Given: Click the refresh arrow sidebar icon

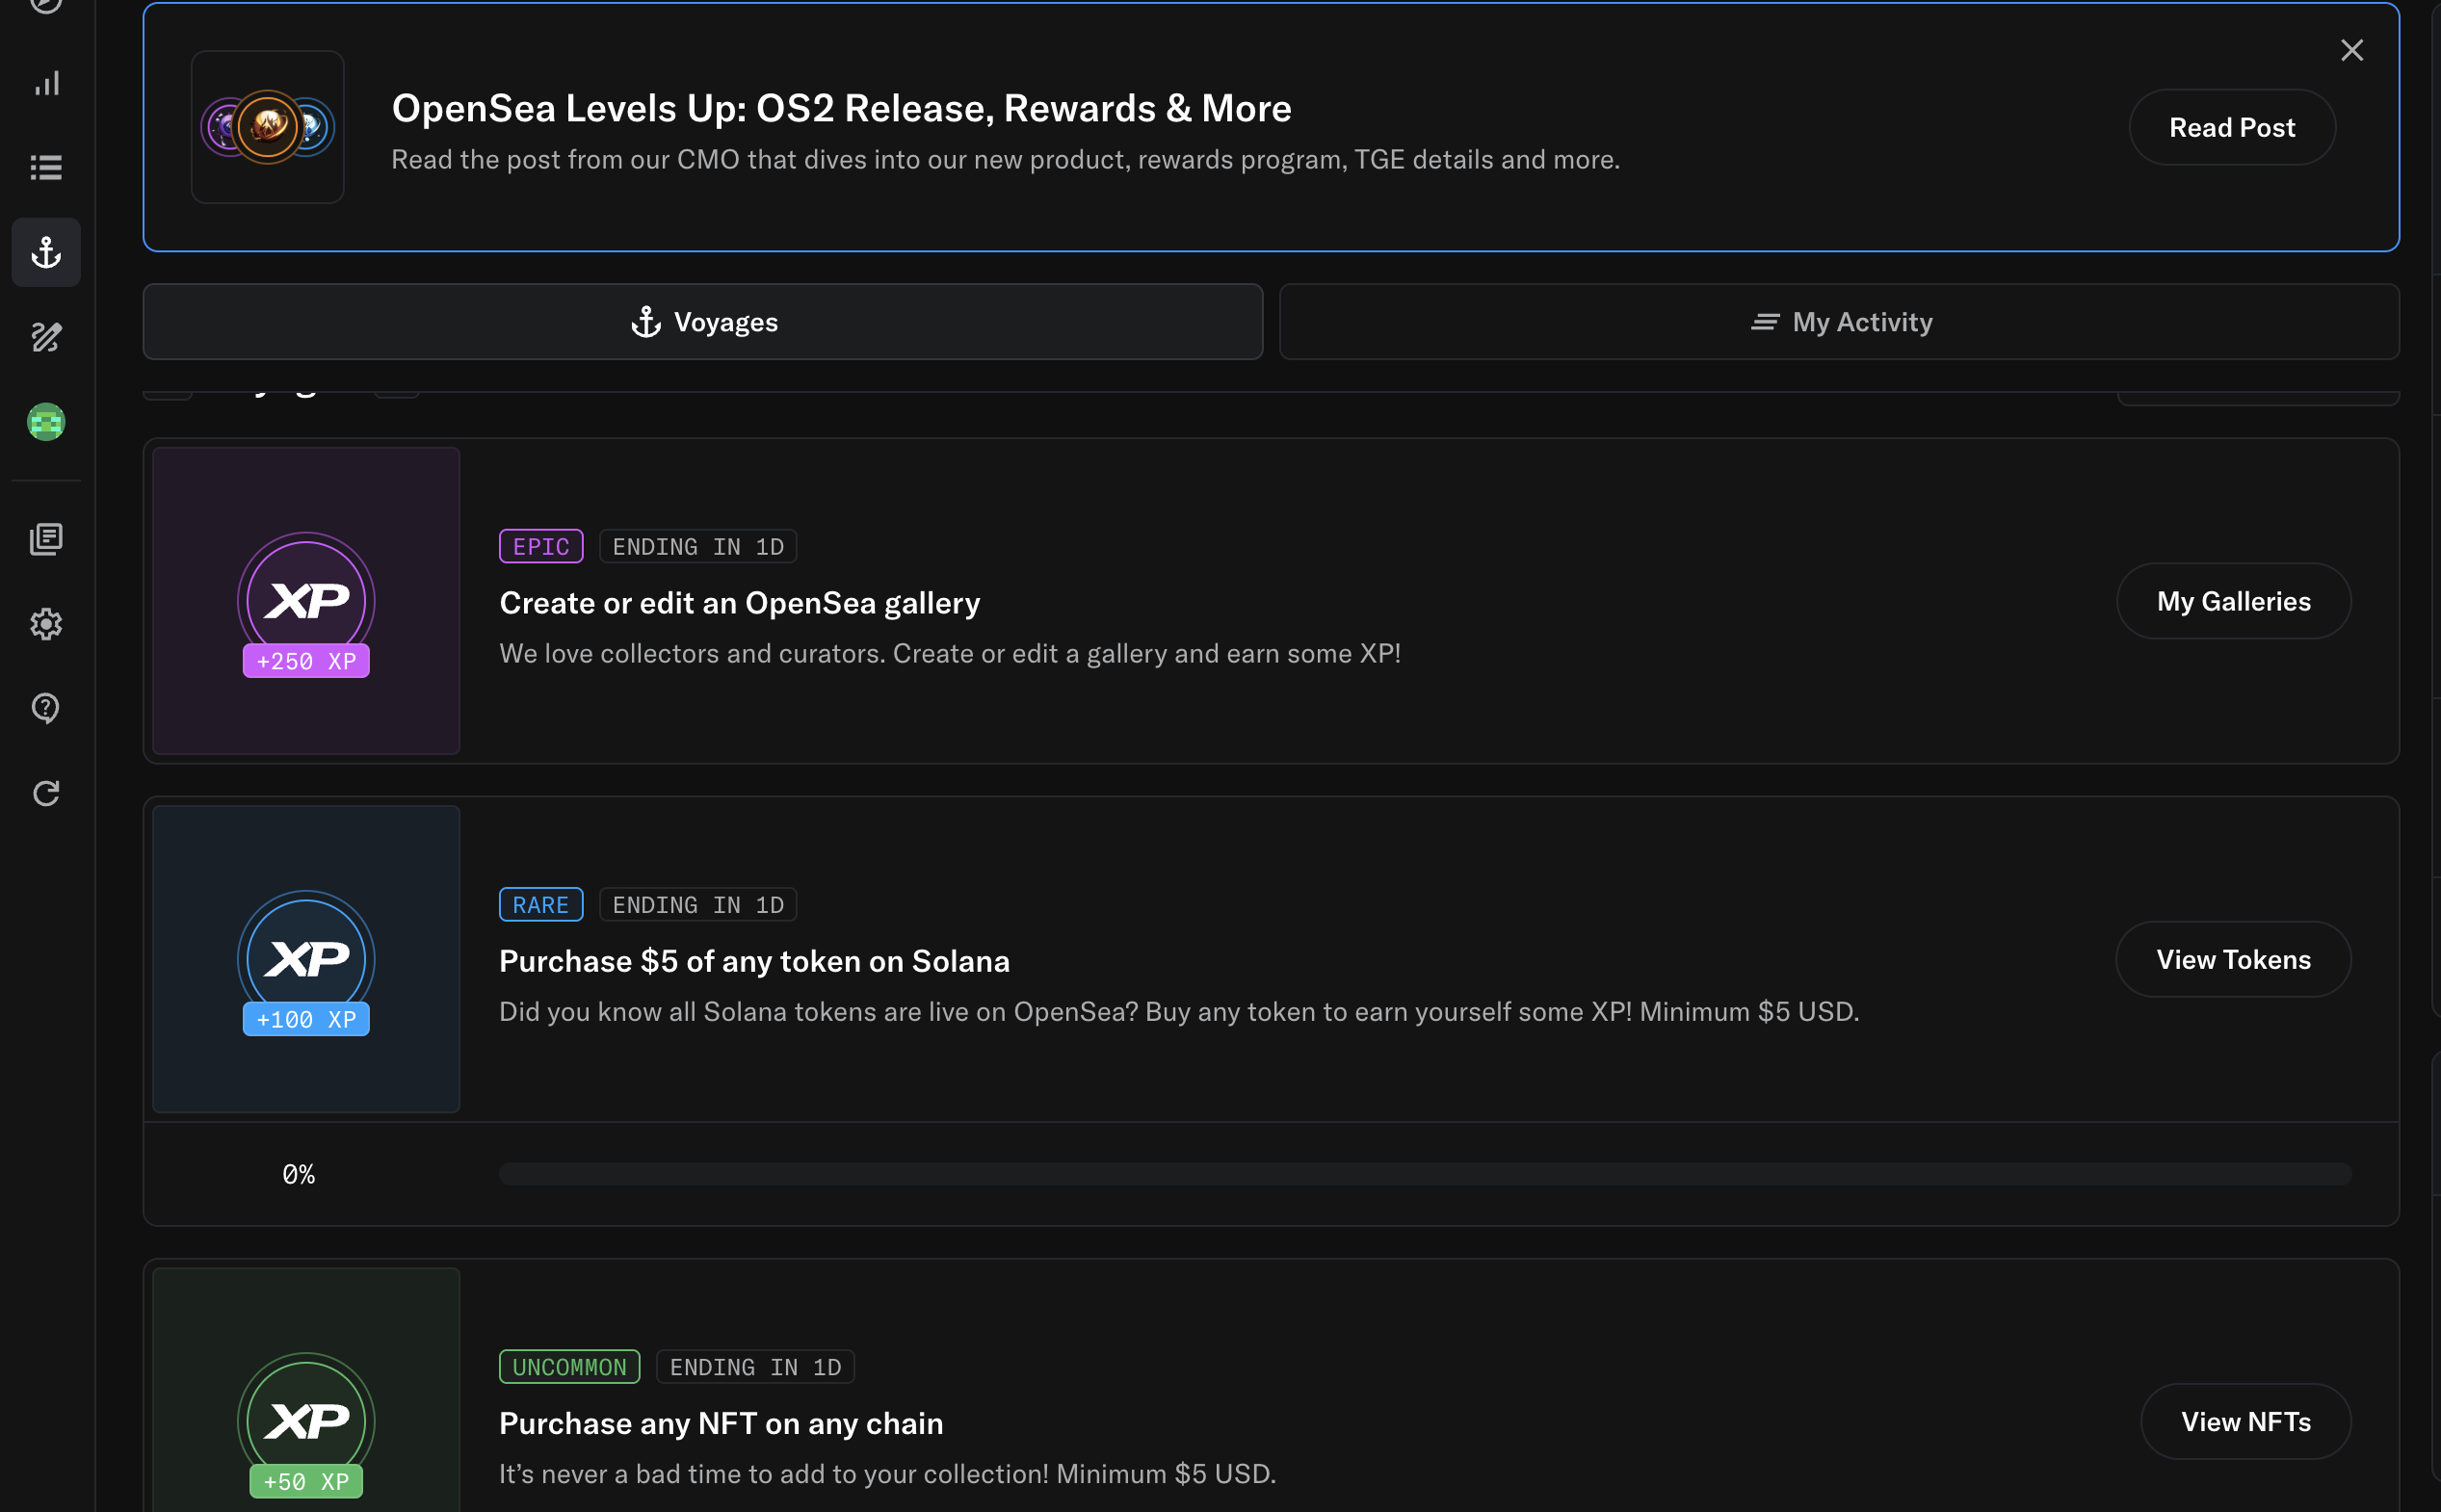Looking at the screenshot, I should click(46, 793).
